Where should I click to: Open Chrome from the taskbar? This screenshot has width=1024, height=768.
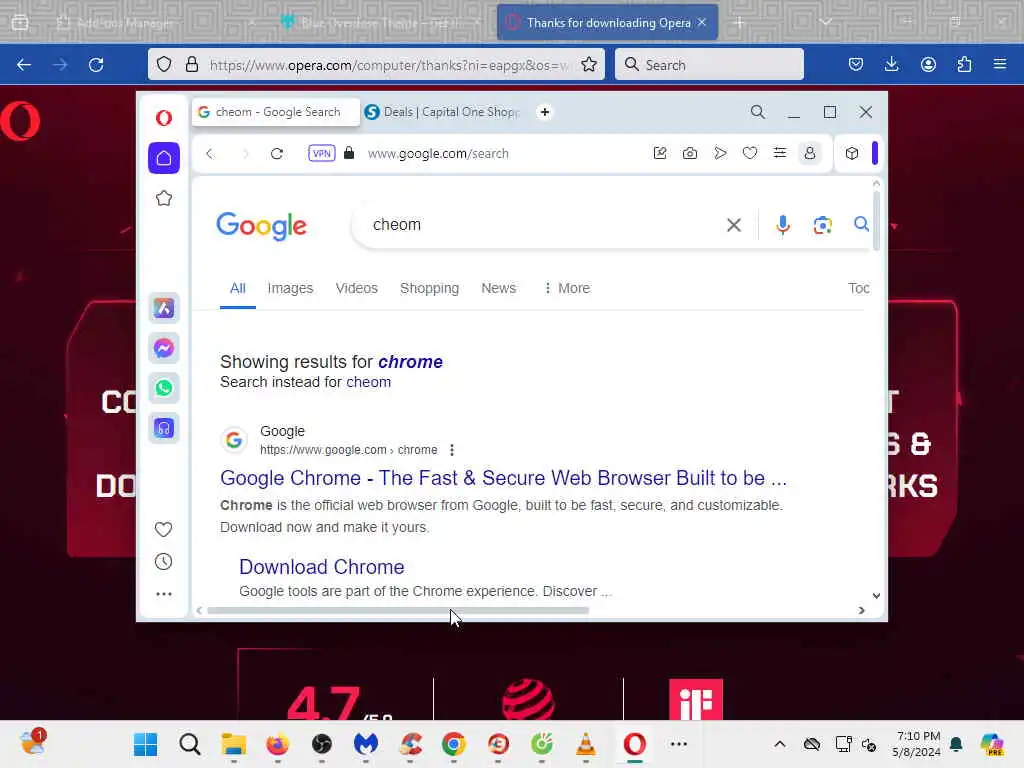pos(453,744)
